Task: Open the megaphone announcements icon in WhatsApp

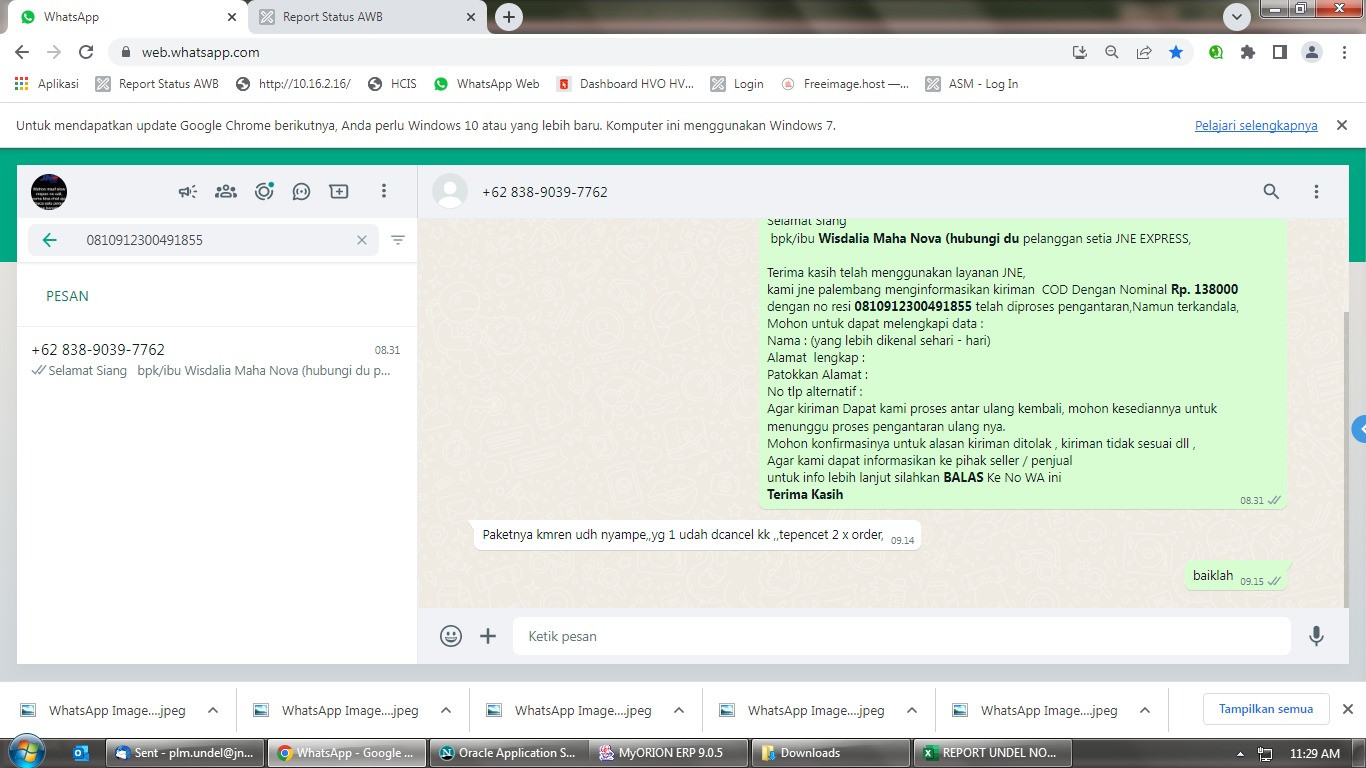Action: click(x=188, y=191)
